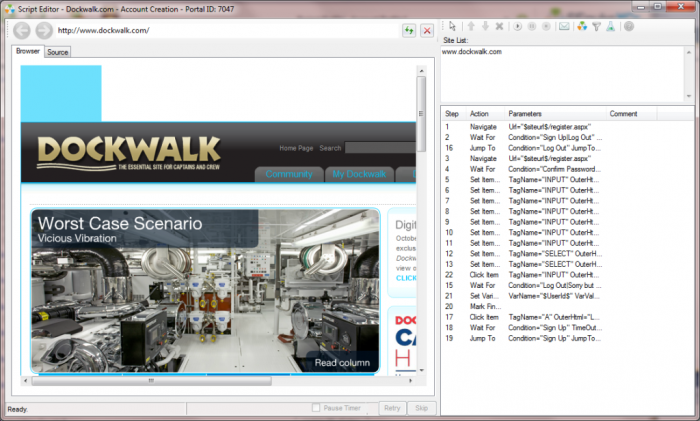
Task: Click the Dockwalk logo
Action: coord(129,153)
